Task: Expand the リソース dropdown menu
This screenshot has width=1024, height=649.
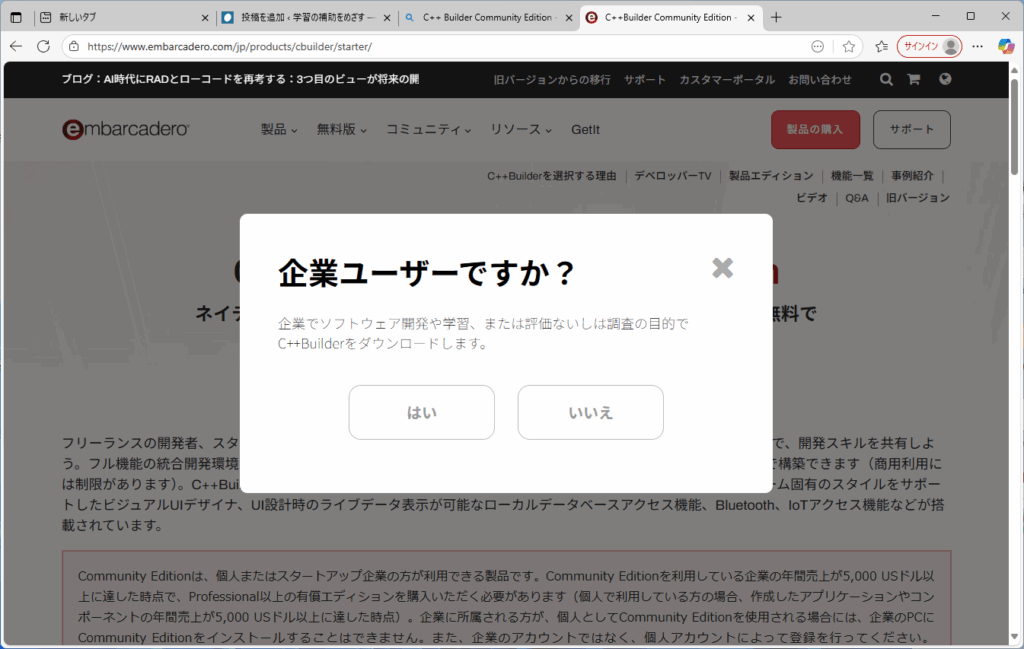Action: (520, 129)
